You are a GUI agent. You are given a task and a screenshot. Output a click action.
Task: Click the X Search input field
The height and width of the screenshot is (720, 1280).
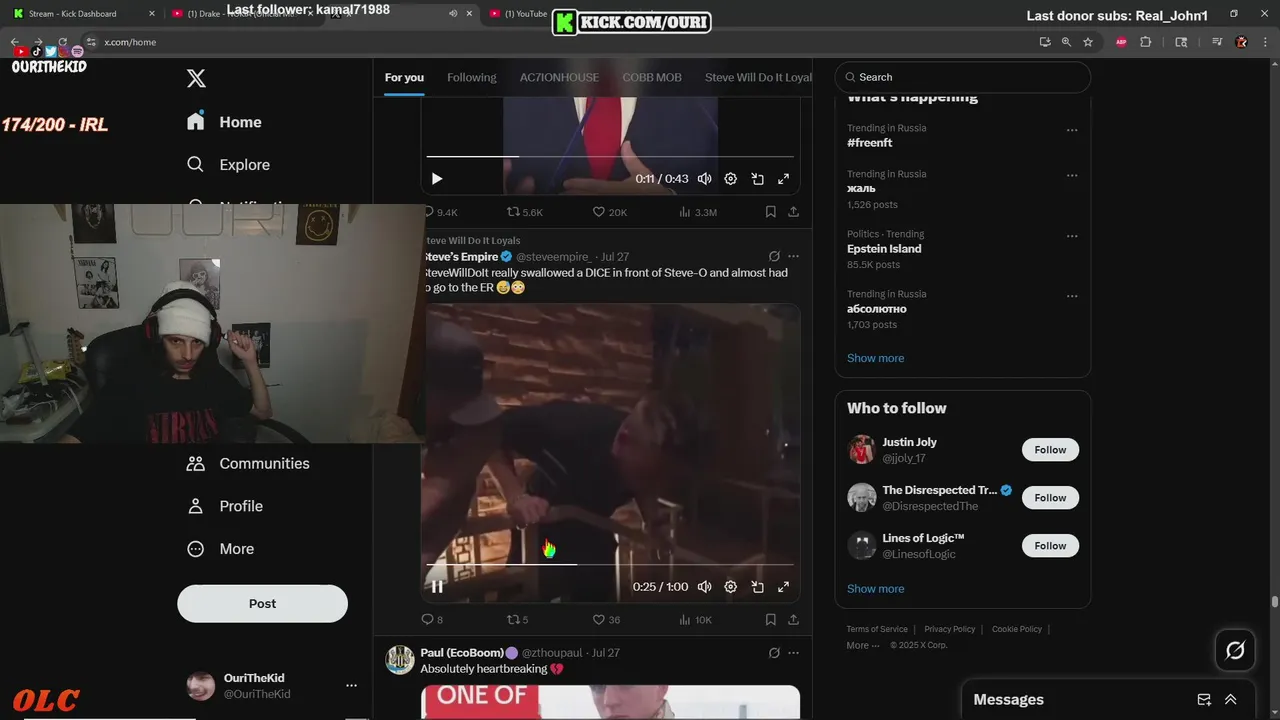(963, 77)
